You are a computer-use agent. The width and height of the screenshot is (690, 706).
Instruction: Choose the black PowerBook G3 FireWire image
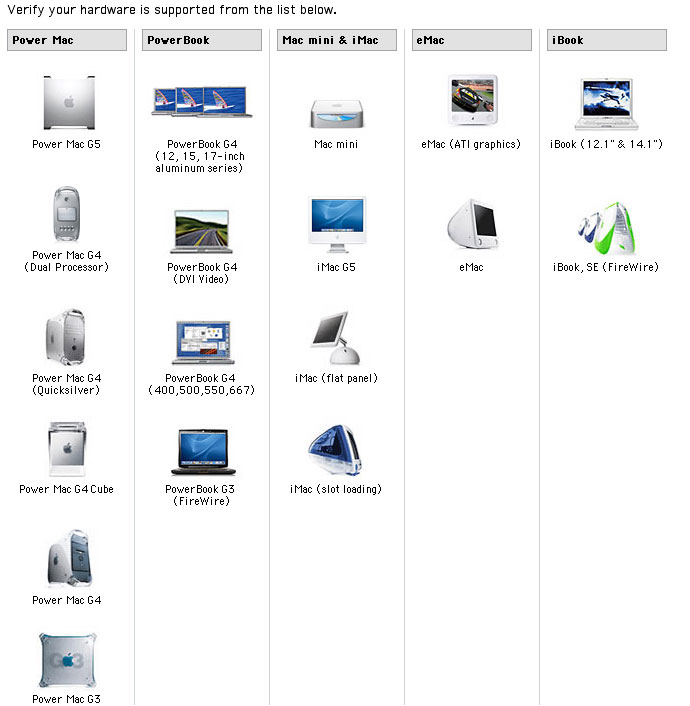tap(203, 452)
